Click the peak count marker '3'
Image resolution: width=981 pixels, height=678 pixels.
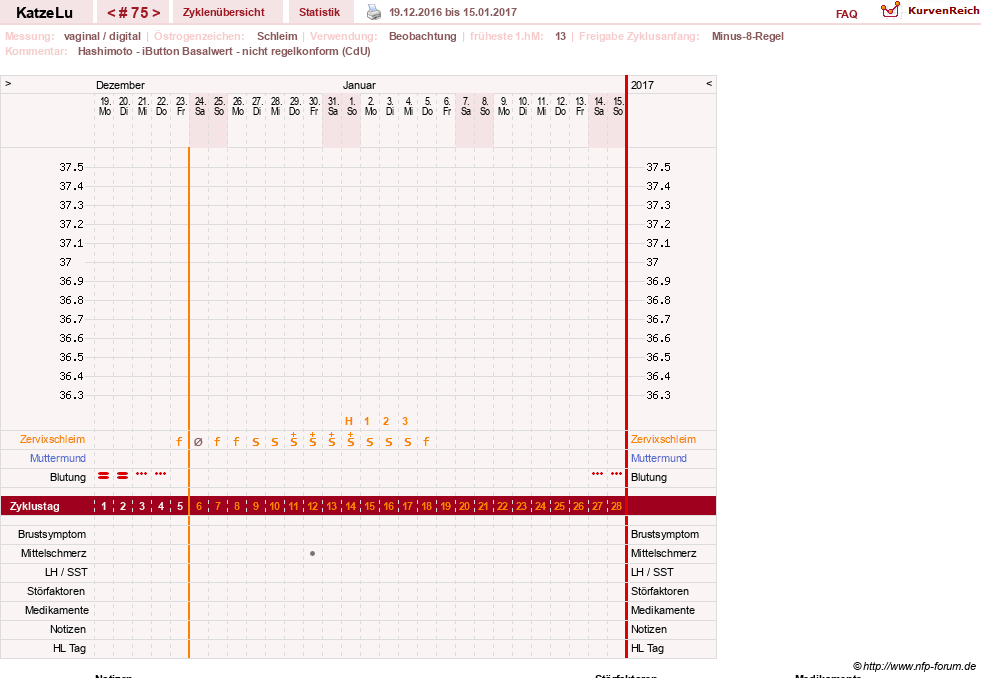(x=405, y=421)
